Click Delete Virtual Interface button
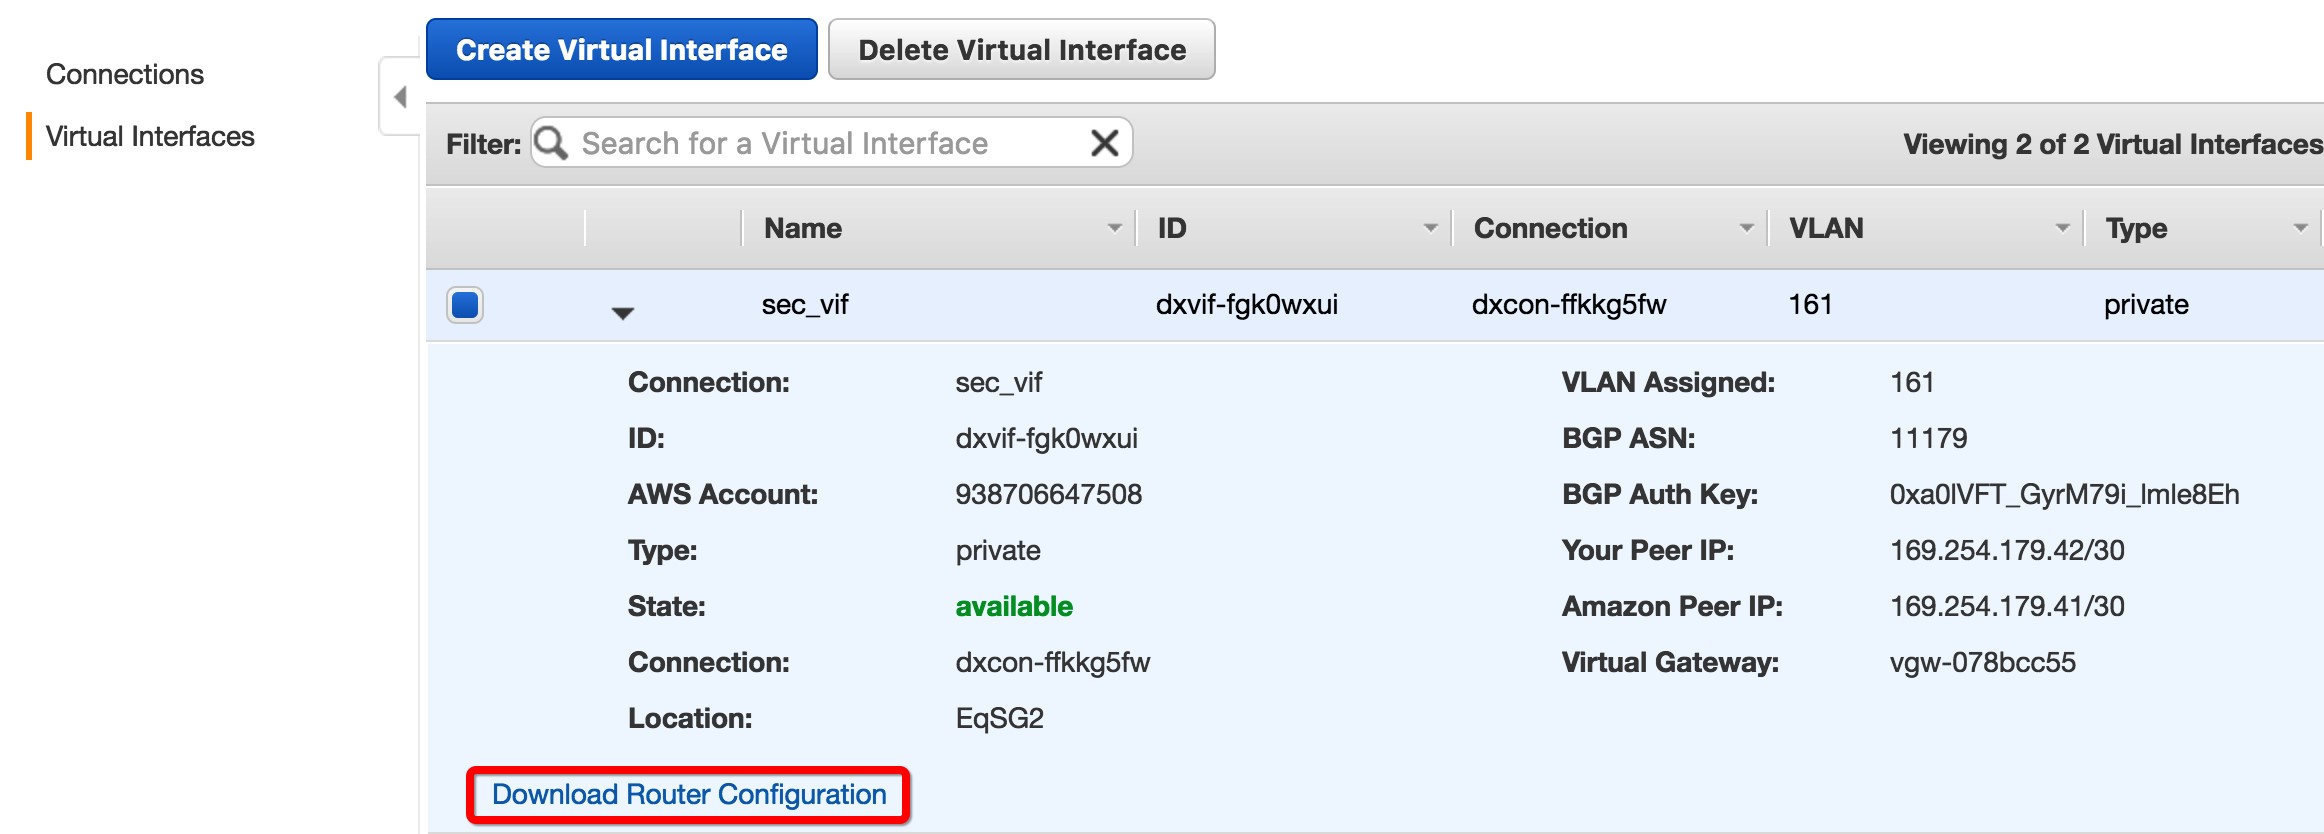Screen dimensions: 2324x834 (x=1021, y=49)
